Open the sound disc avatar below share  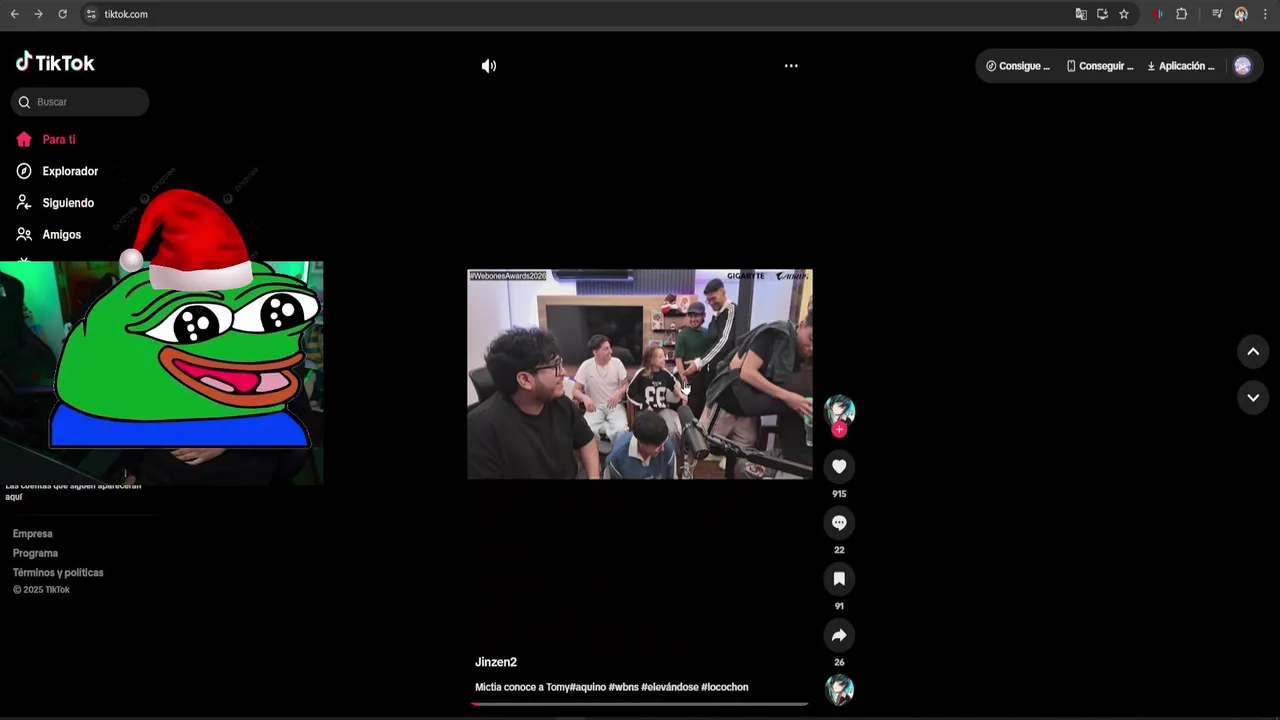839,690
